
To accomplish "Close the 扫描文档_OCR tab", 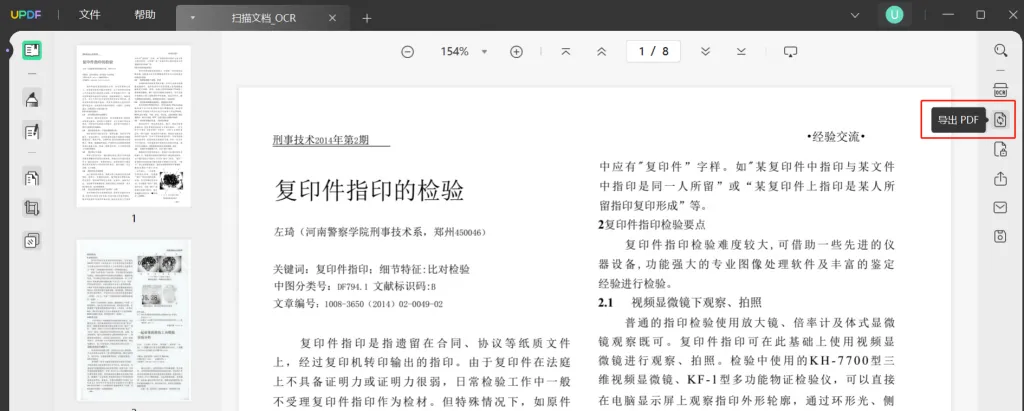I will click(x=332, y=18).
